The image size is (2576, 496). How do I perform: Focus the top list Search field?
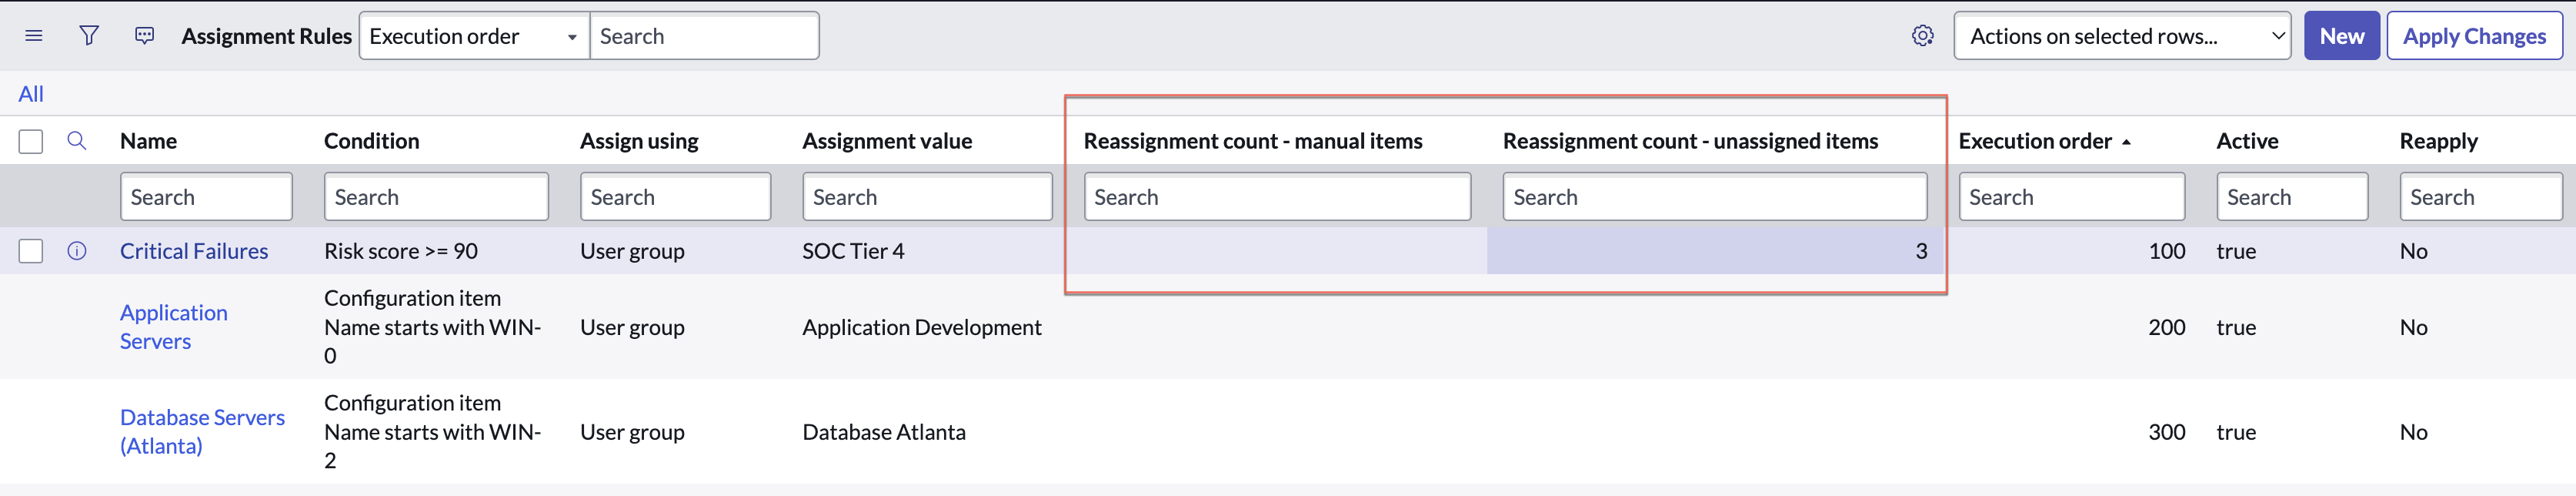coord(704,36)
